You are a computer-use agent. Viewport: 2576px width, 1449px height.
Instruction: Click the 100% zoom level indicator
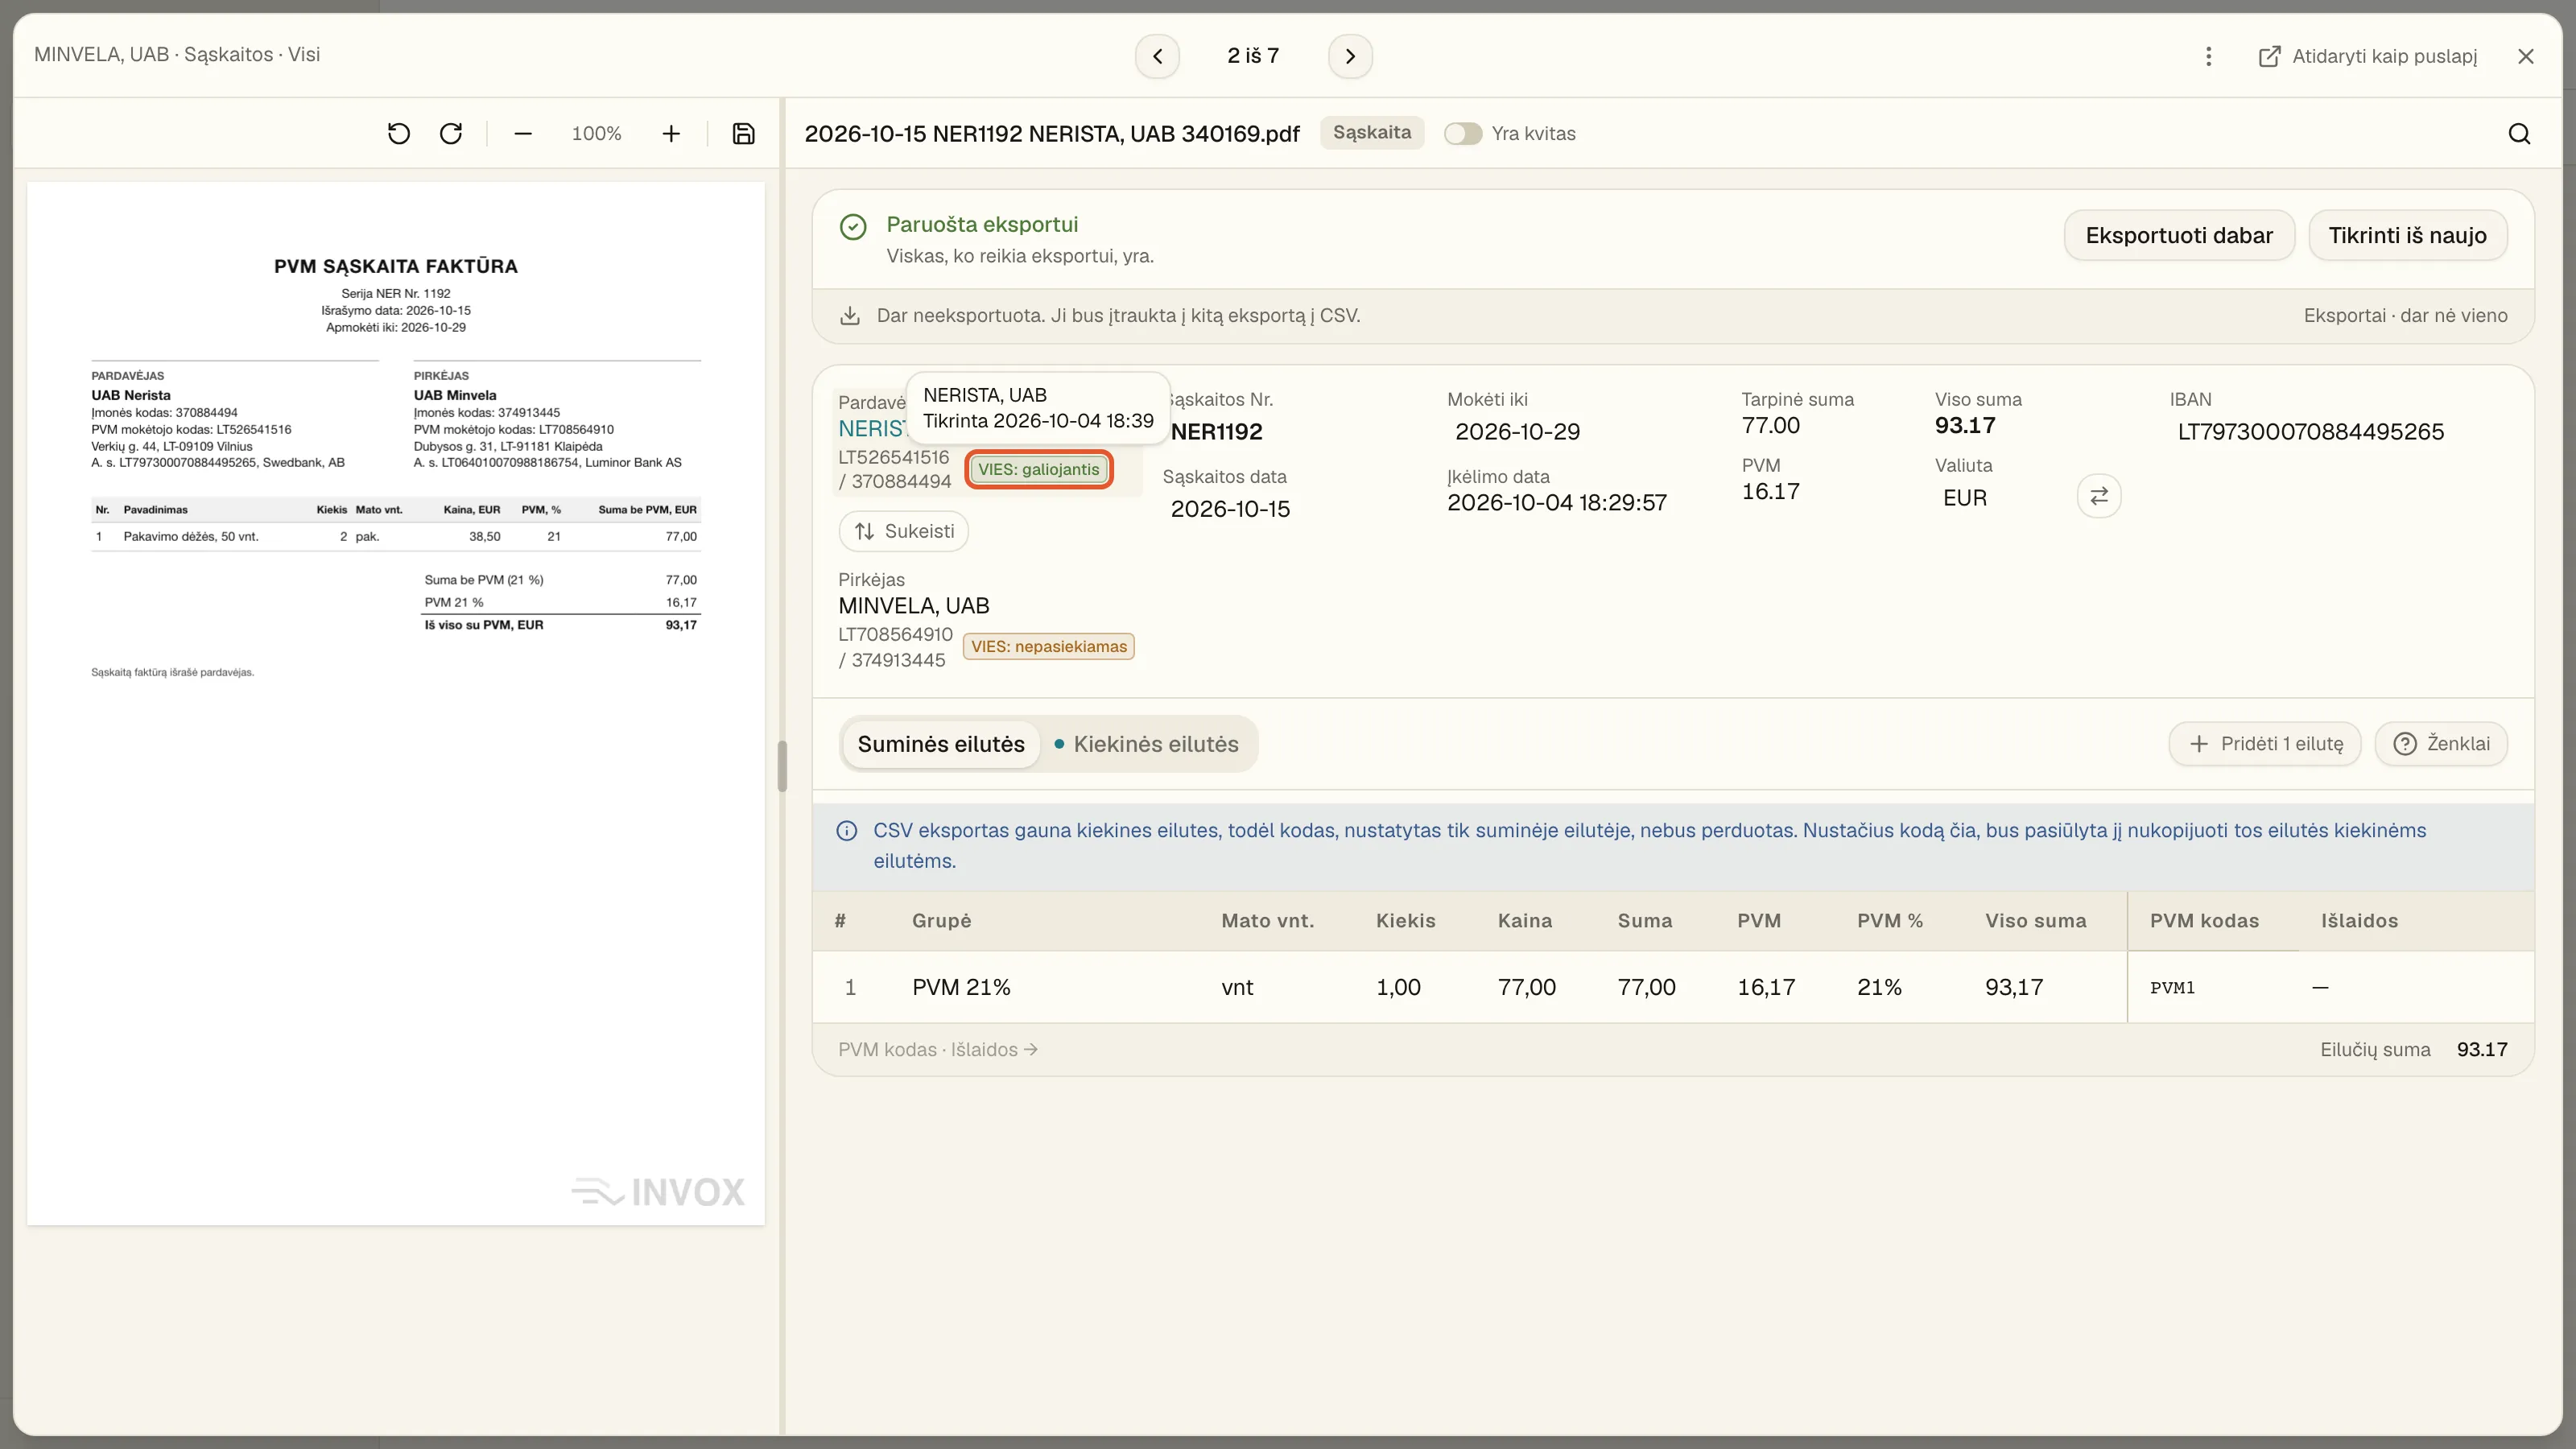tap(596, 134)
